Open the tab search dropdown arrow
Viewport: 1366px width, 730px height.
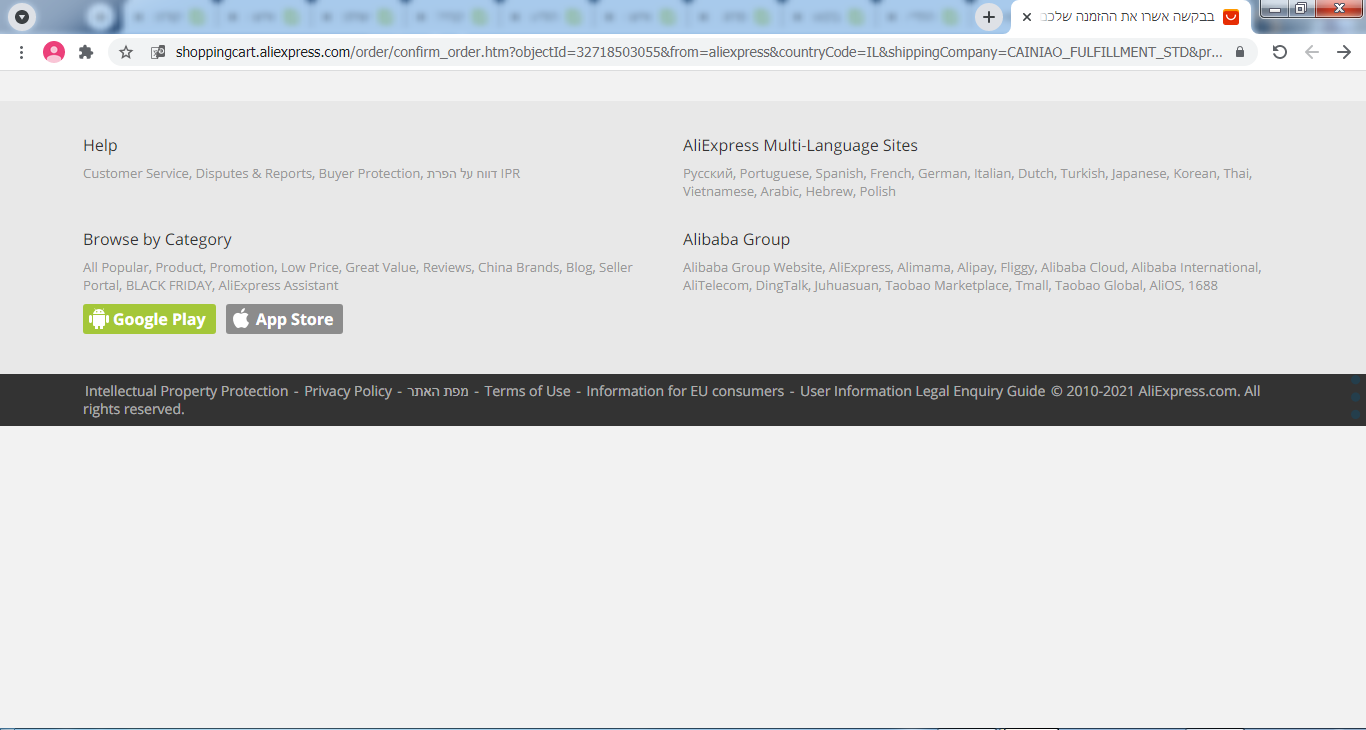(x=21, y=17)
